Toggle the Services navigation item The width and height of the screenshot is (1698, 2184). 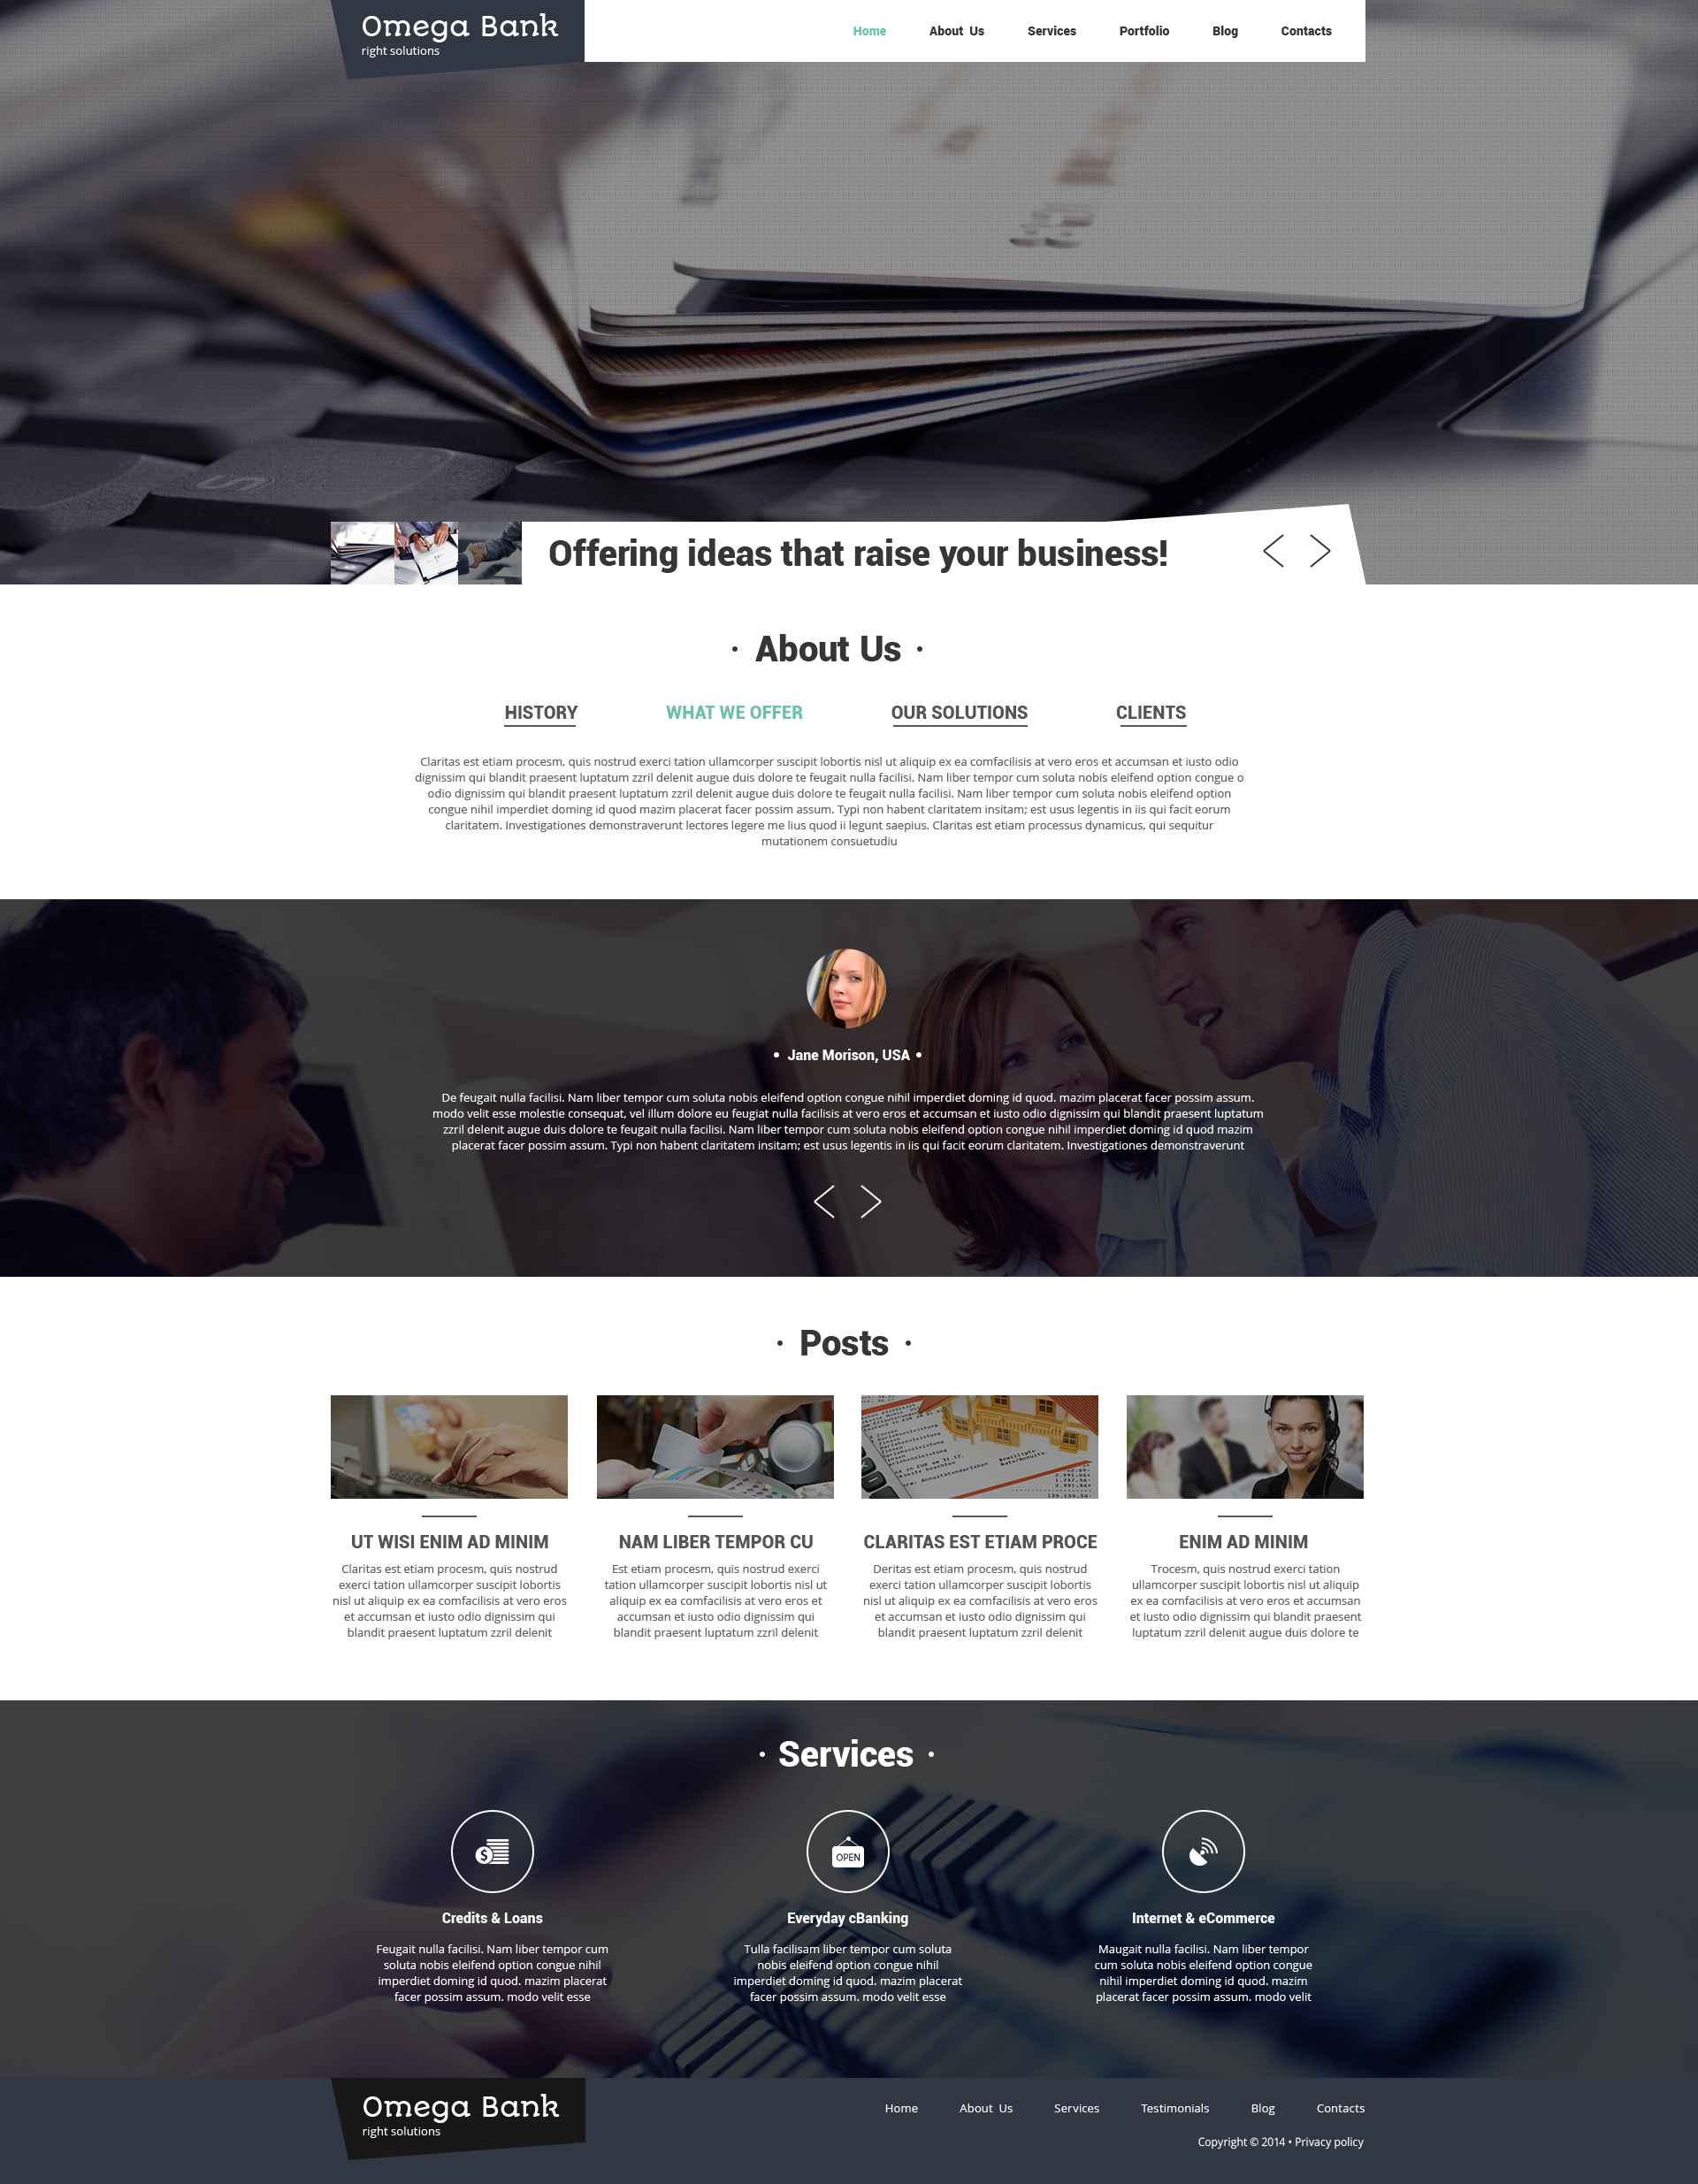pos(1051,30)
